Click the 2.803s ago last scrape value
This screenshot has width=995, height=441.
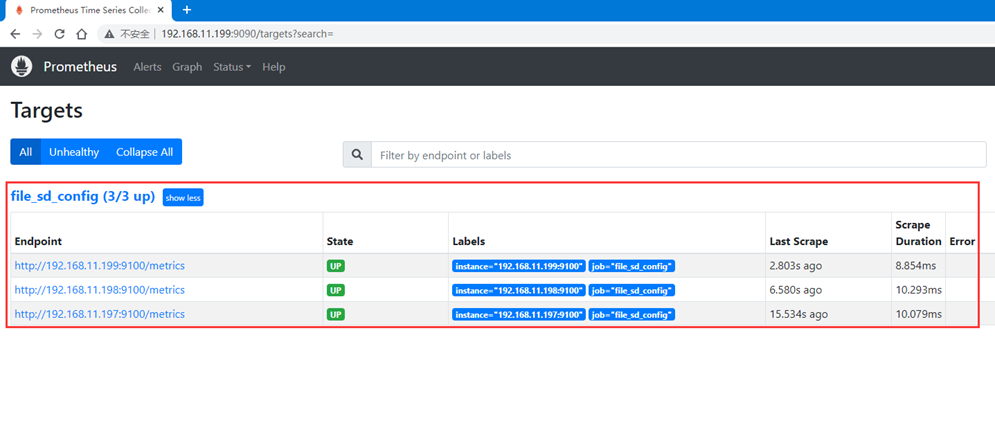[x=795, y=266]
